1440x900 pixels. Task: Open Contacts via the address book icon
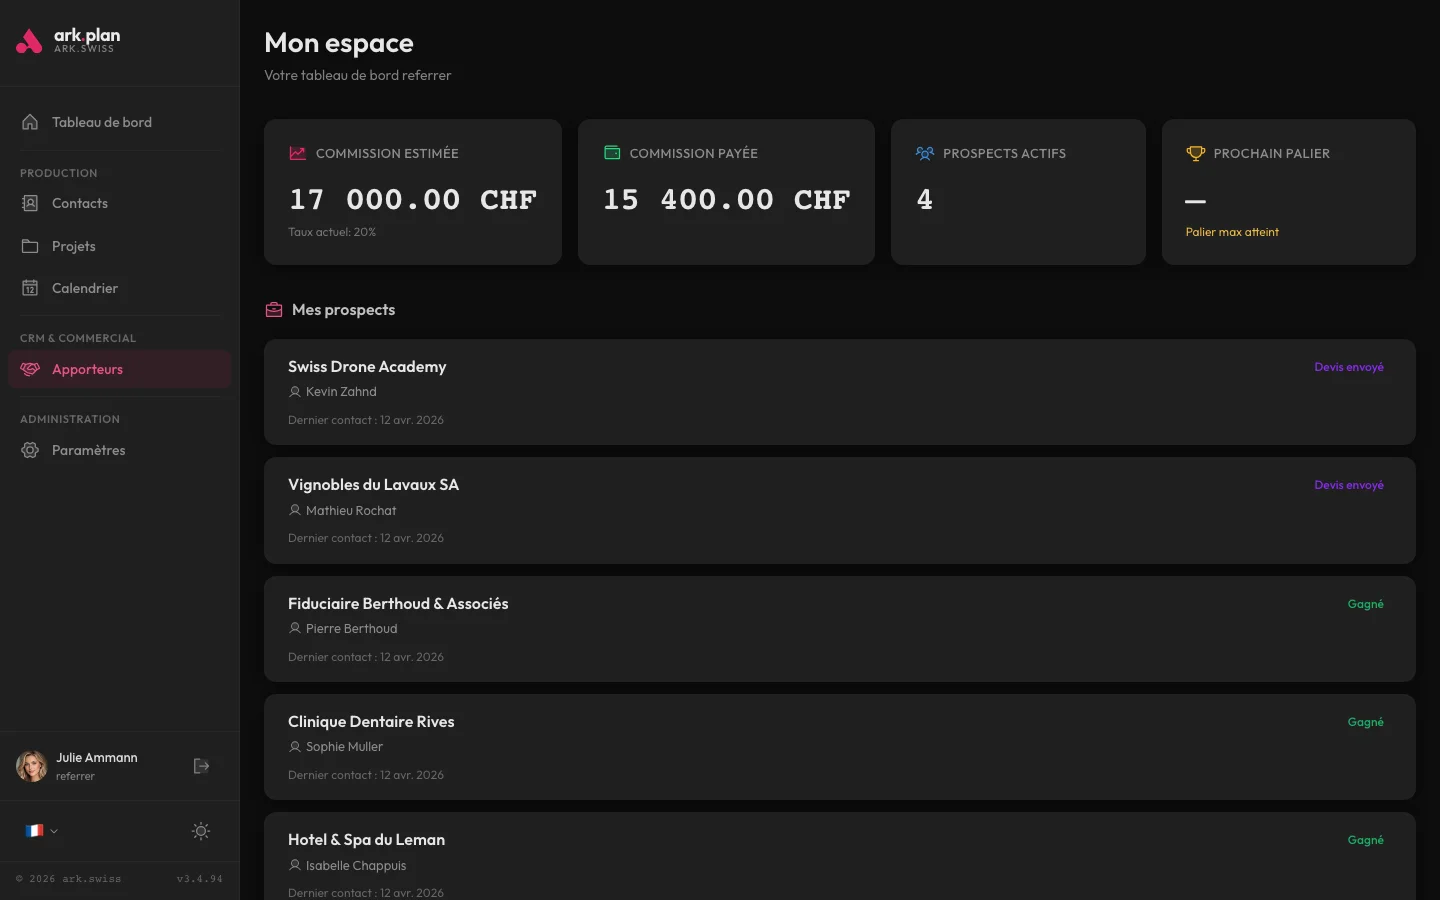coord(30,203)
